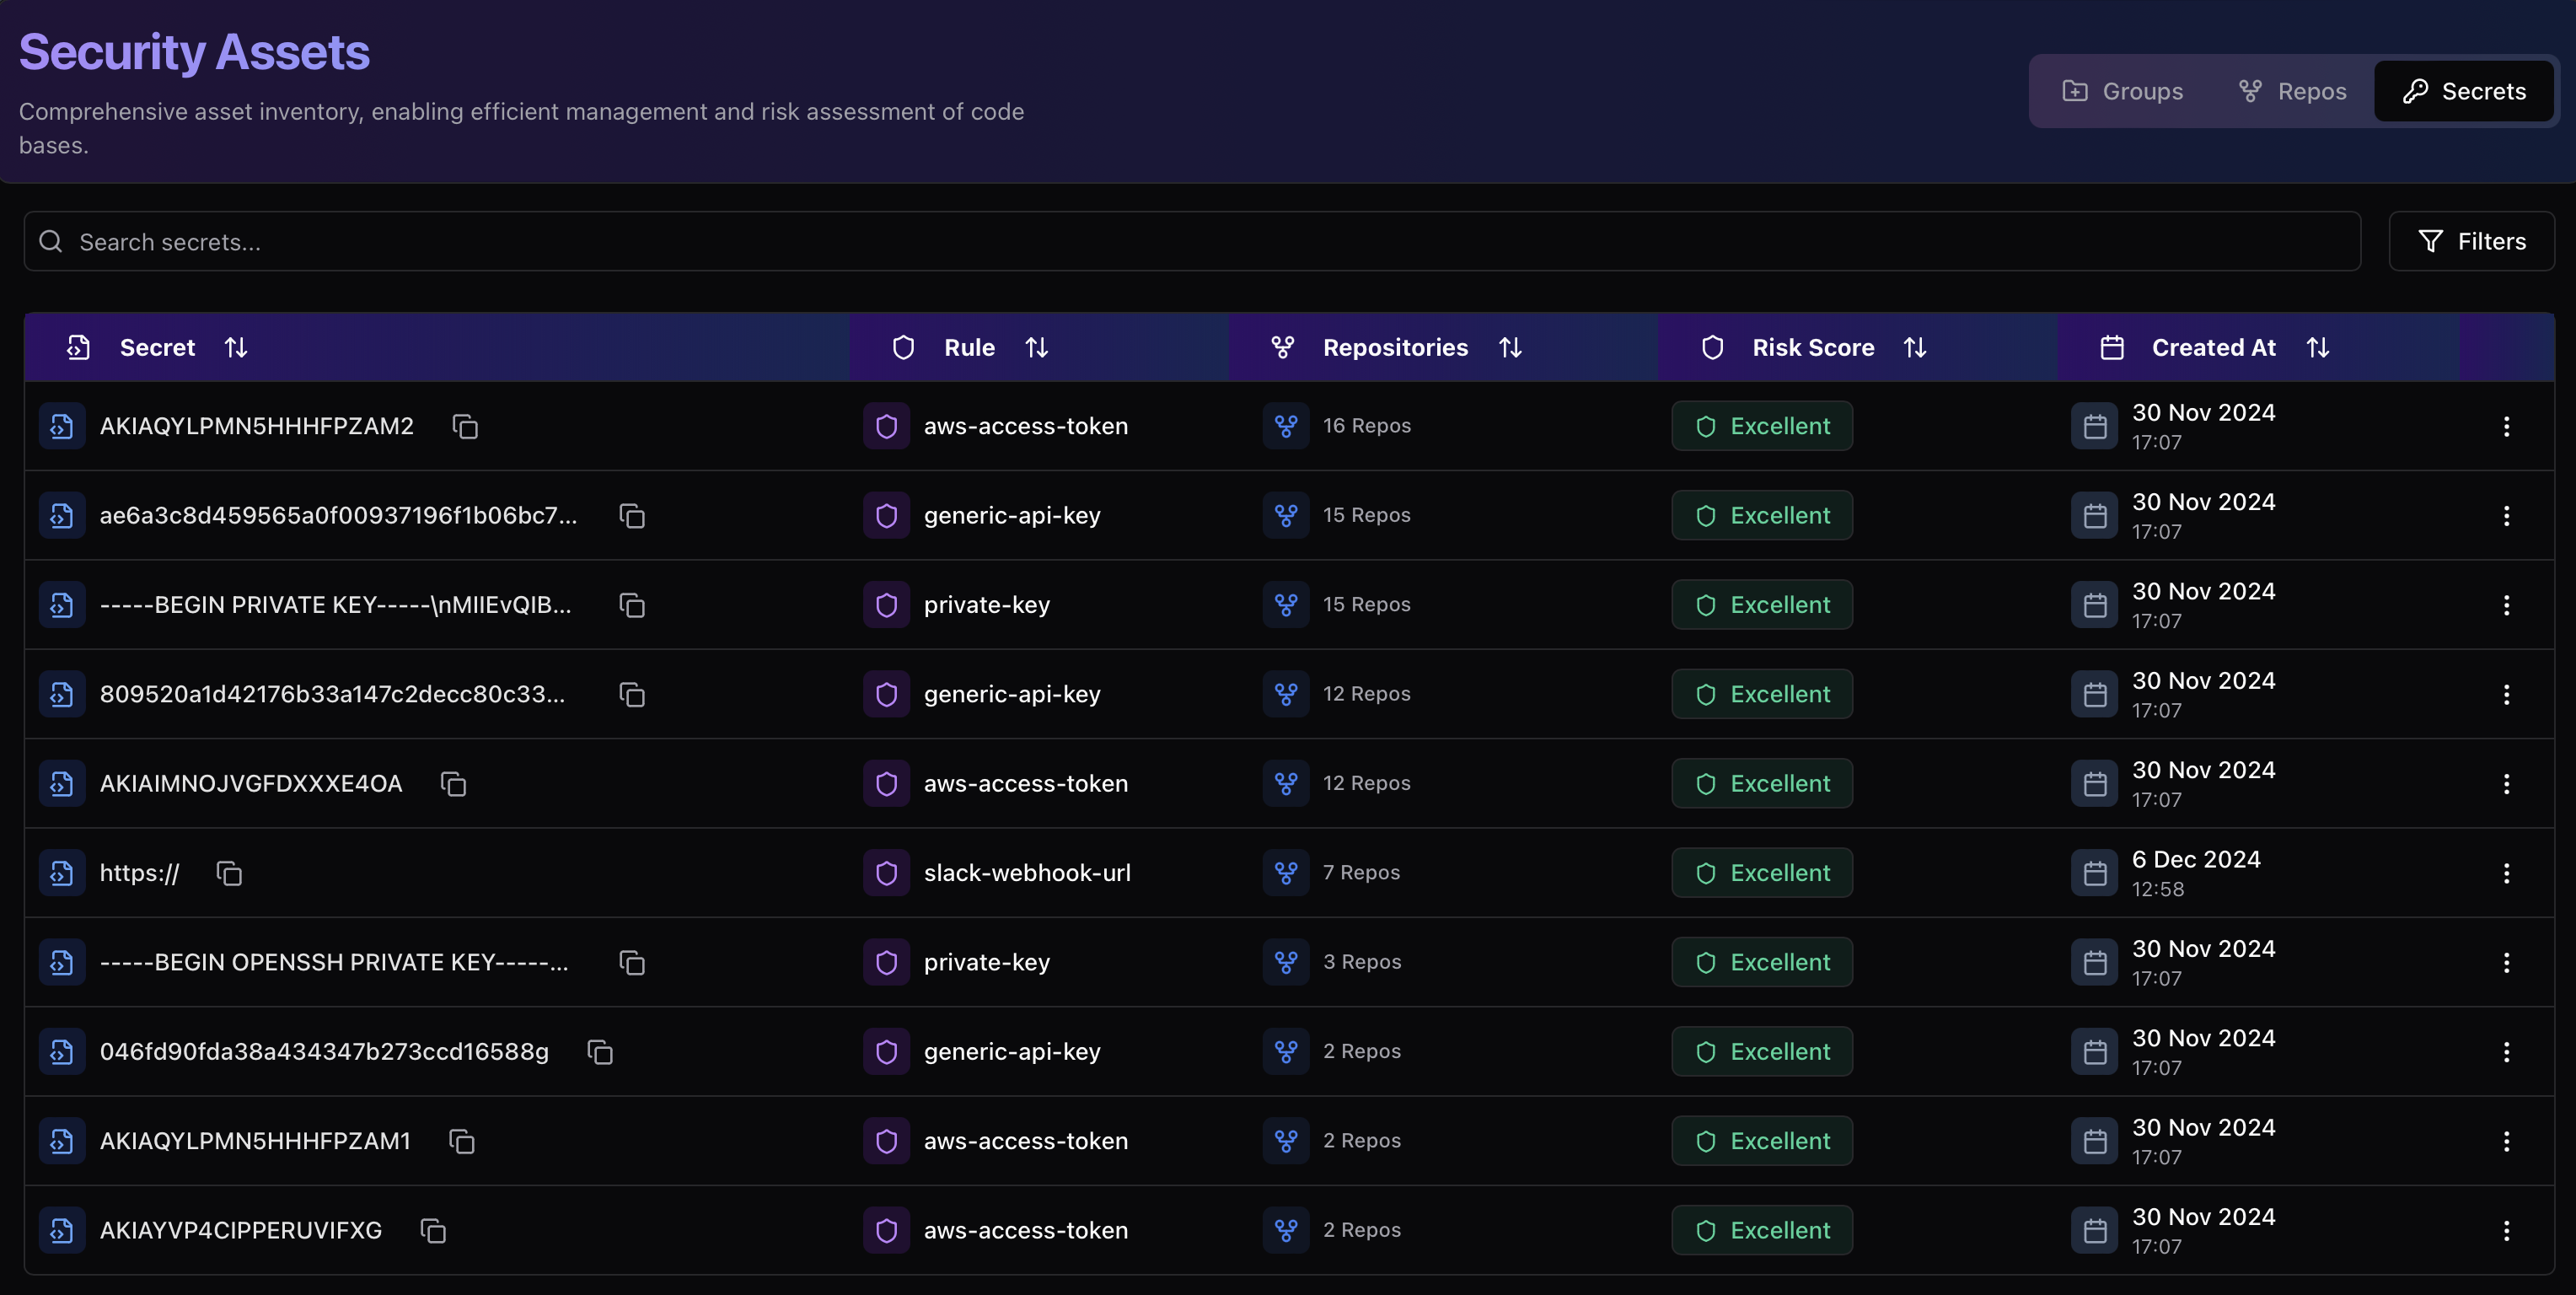This screenshot has width=2576, height=1295.
Task: Copy the https:// slack webhook secret
Action: 229,873
